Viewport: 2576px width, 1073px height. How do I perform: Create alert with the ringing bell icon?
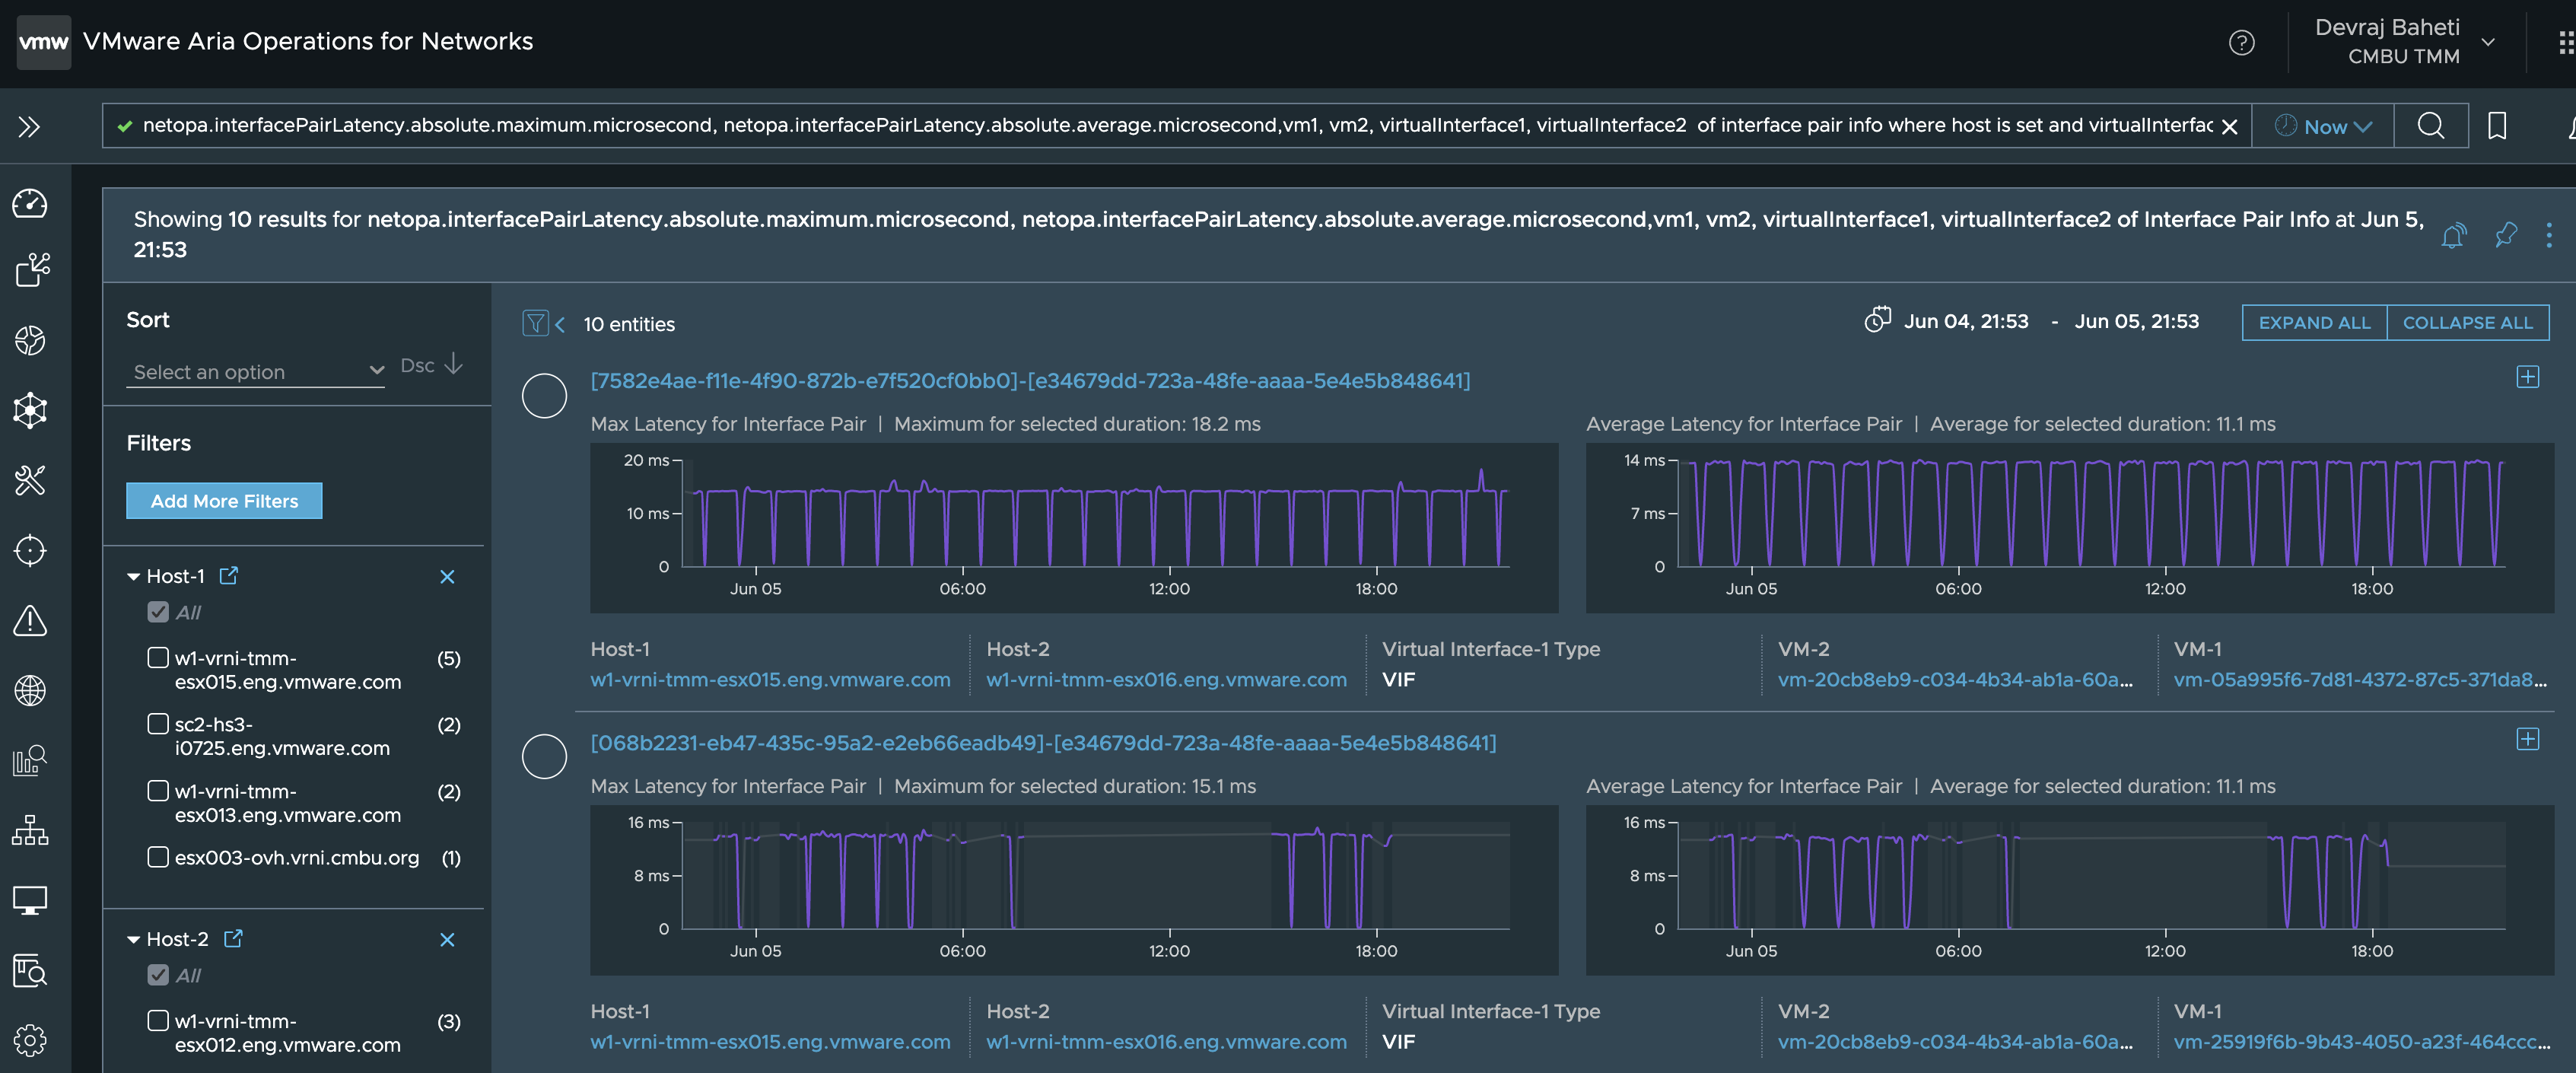point(2453,236)
